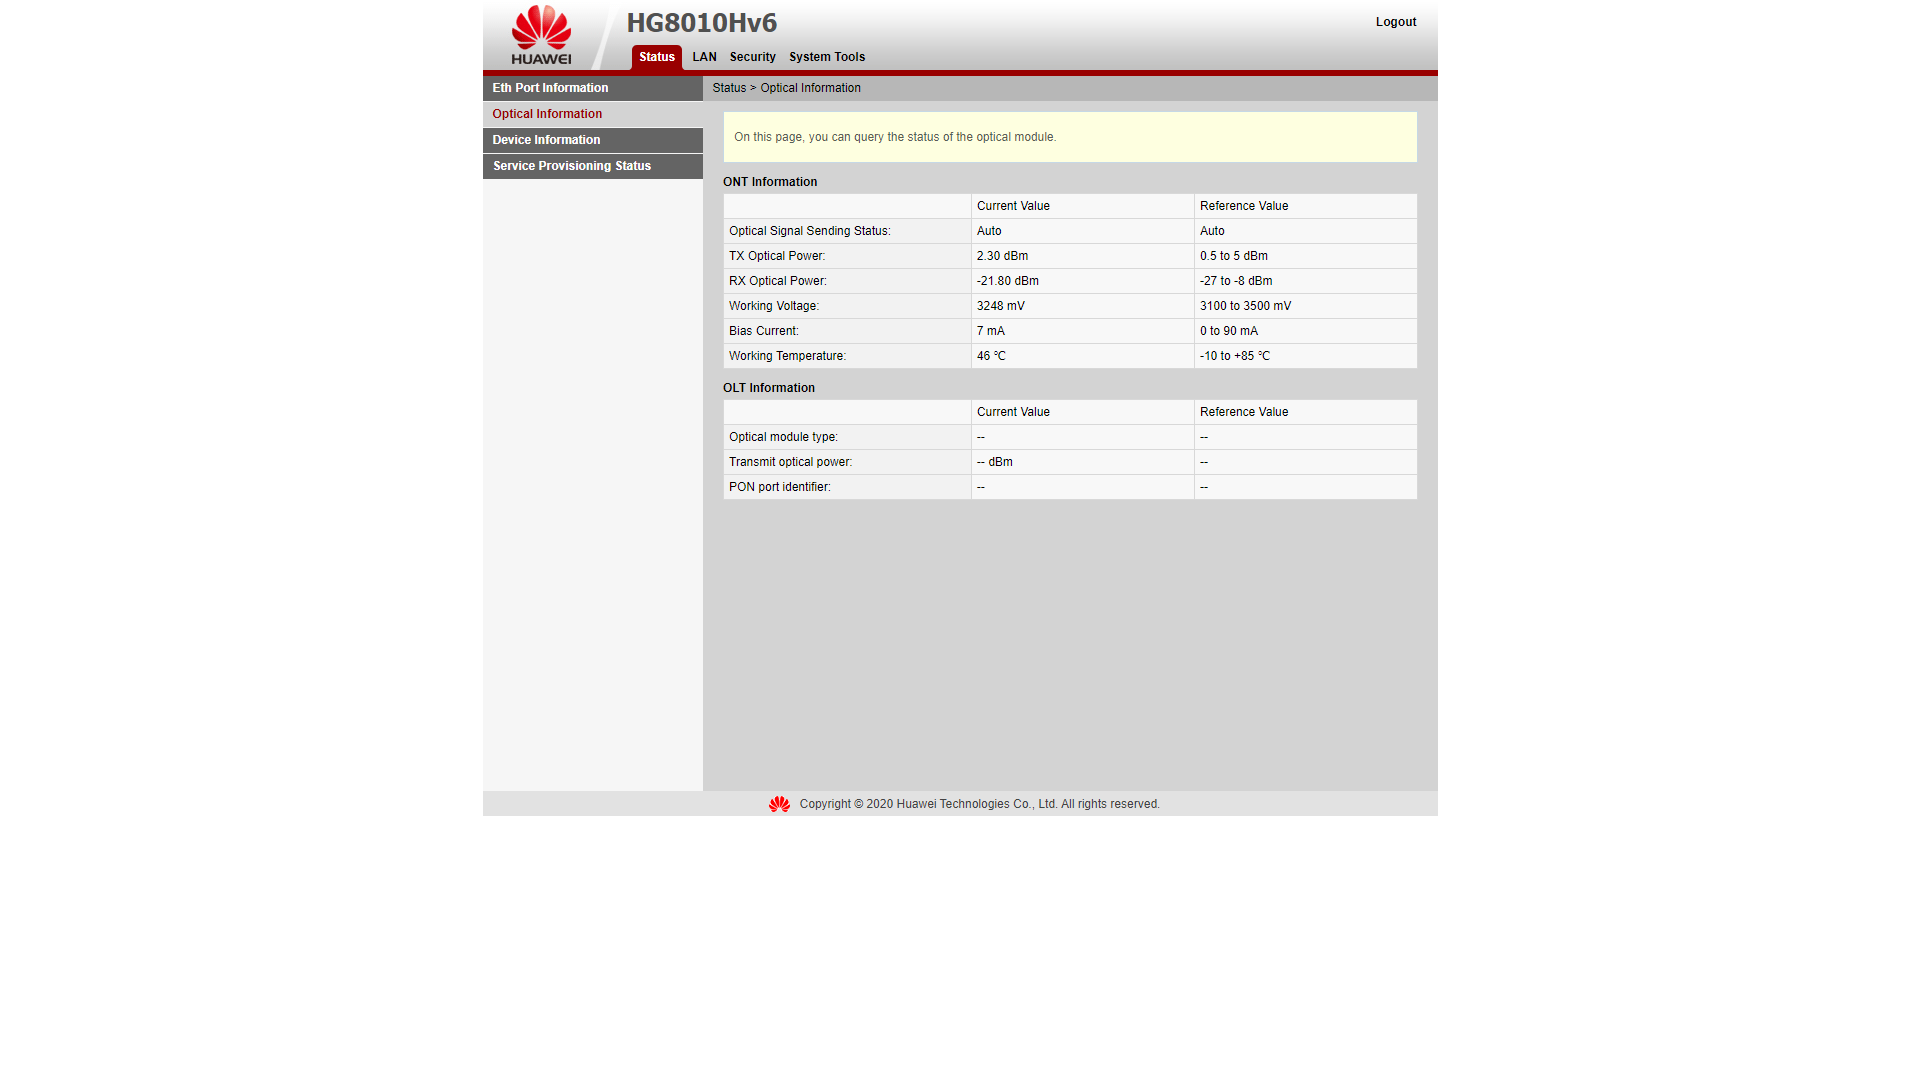
Task: Click the HG8010Hv6 model title
Action: (702, 22)
